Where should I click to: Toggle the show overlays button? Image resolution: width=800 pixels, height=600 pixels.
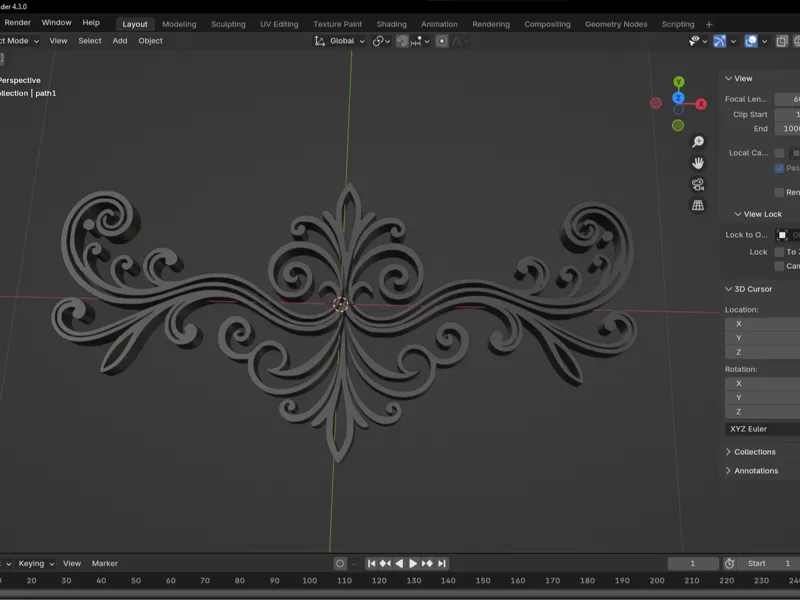pos(751,41)
